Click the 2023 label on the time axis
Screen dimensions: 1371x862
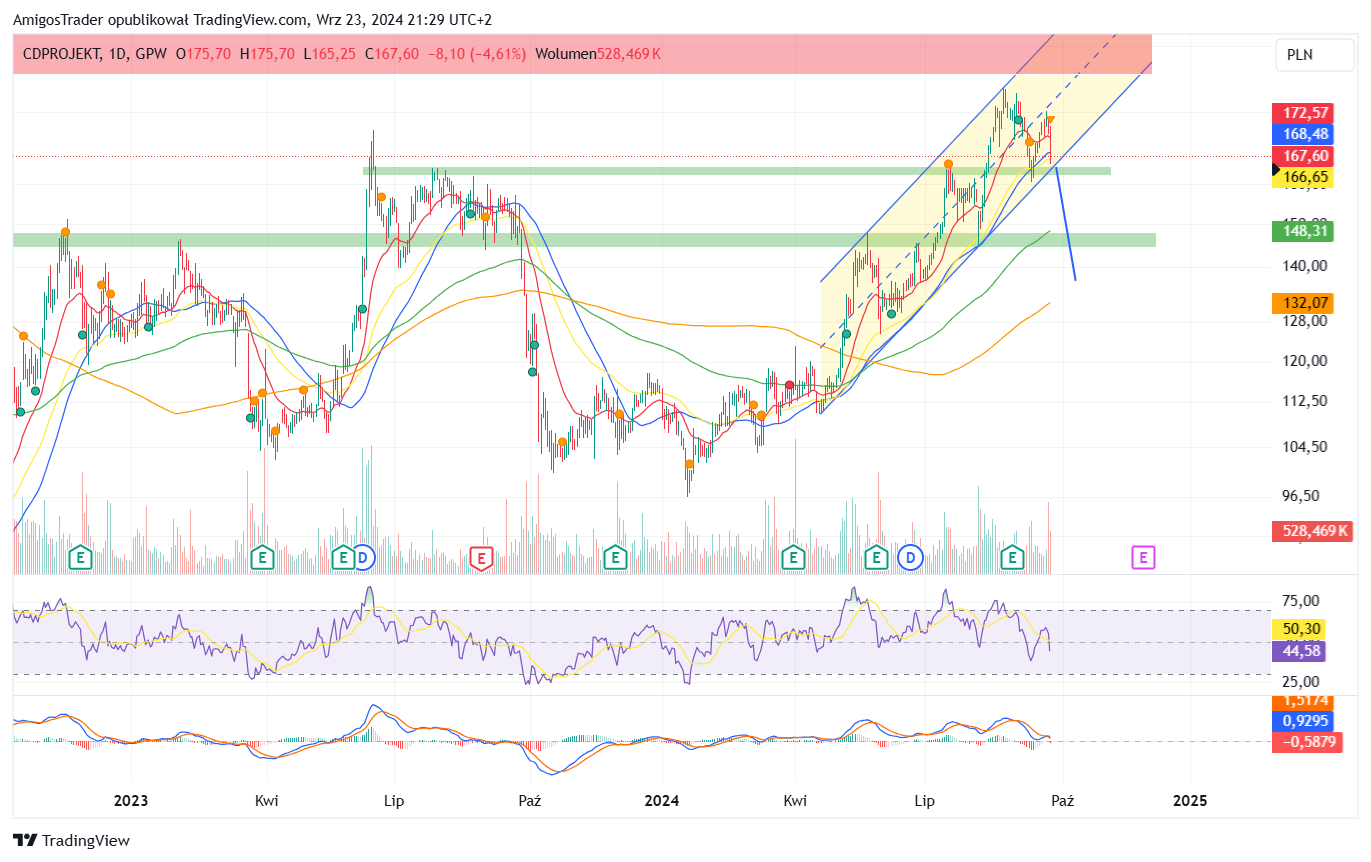coord(131,801)
